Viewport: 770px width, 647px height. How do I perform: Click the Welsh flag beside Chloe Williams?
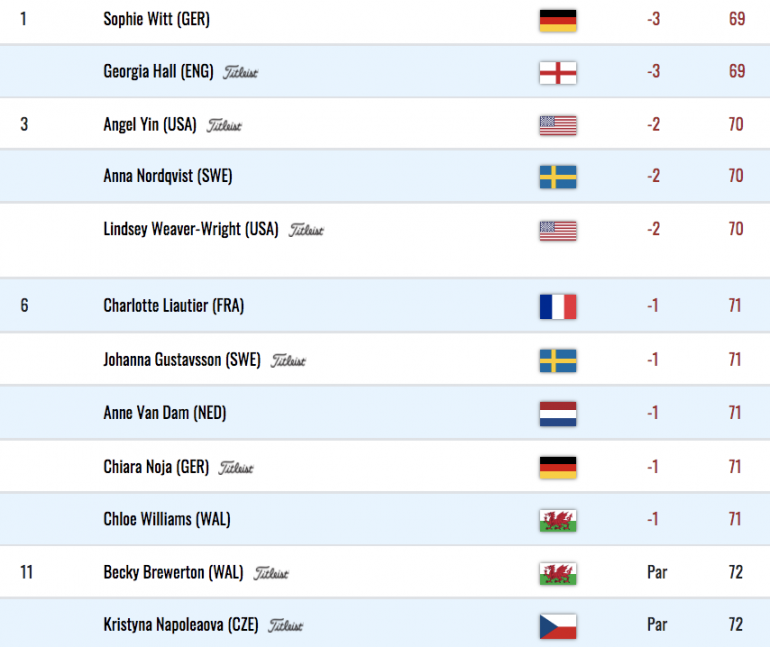557,520
